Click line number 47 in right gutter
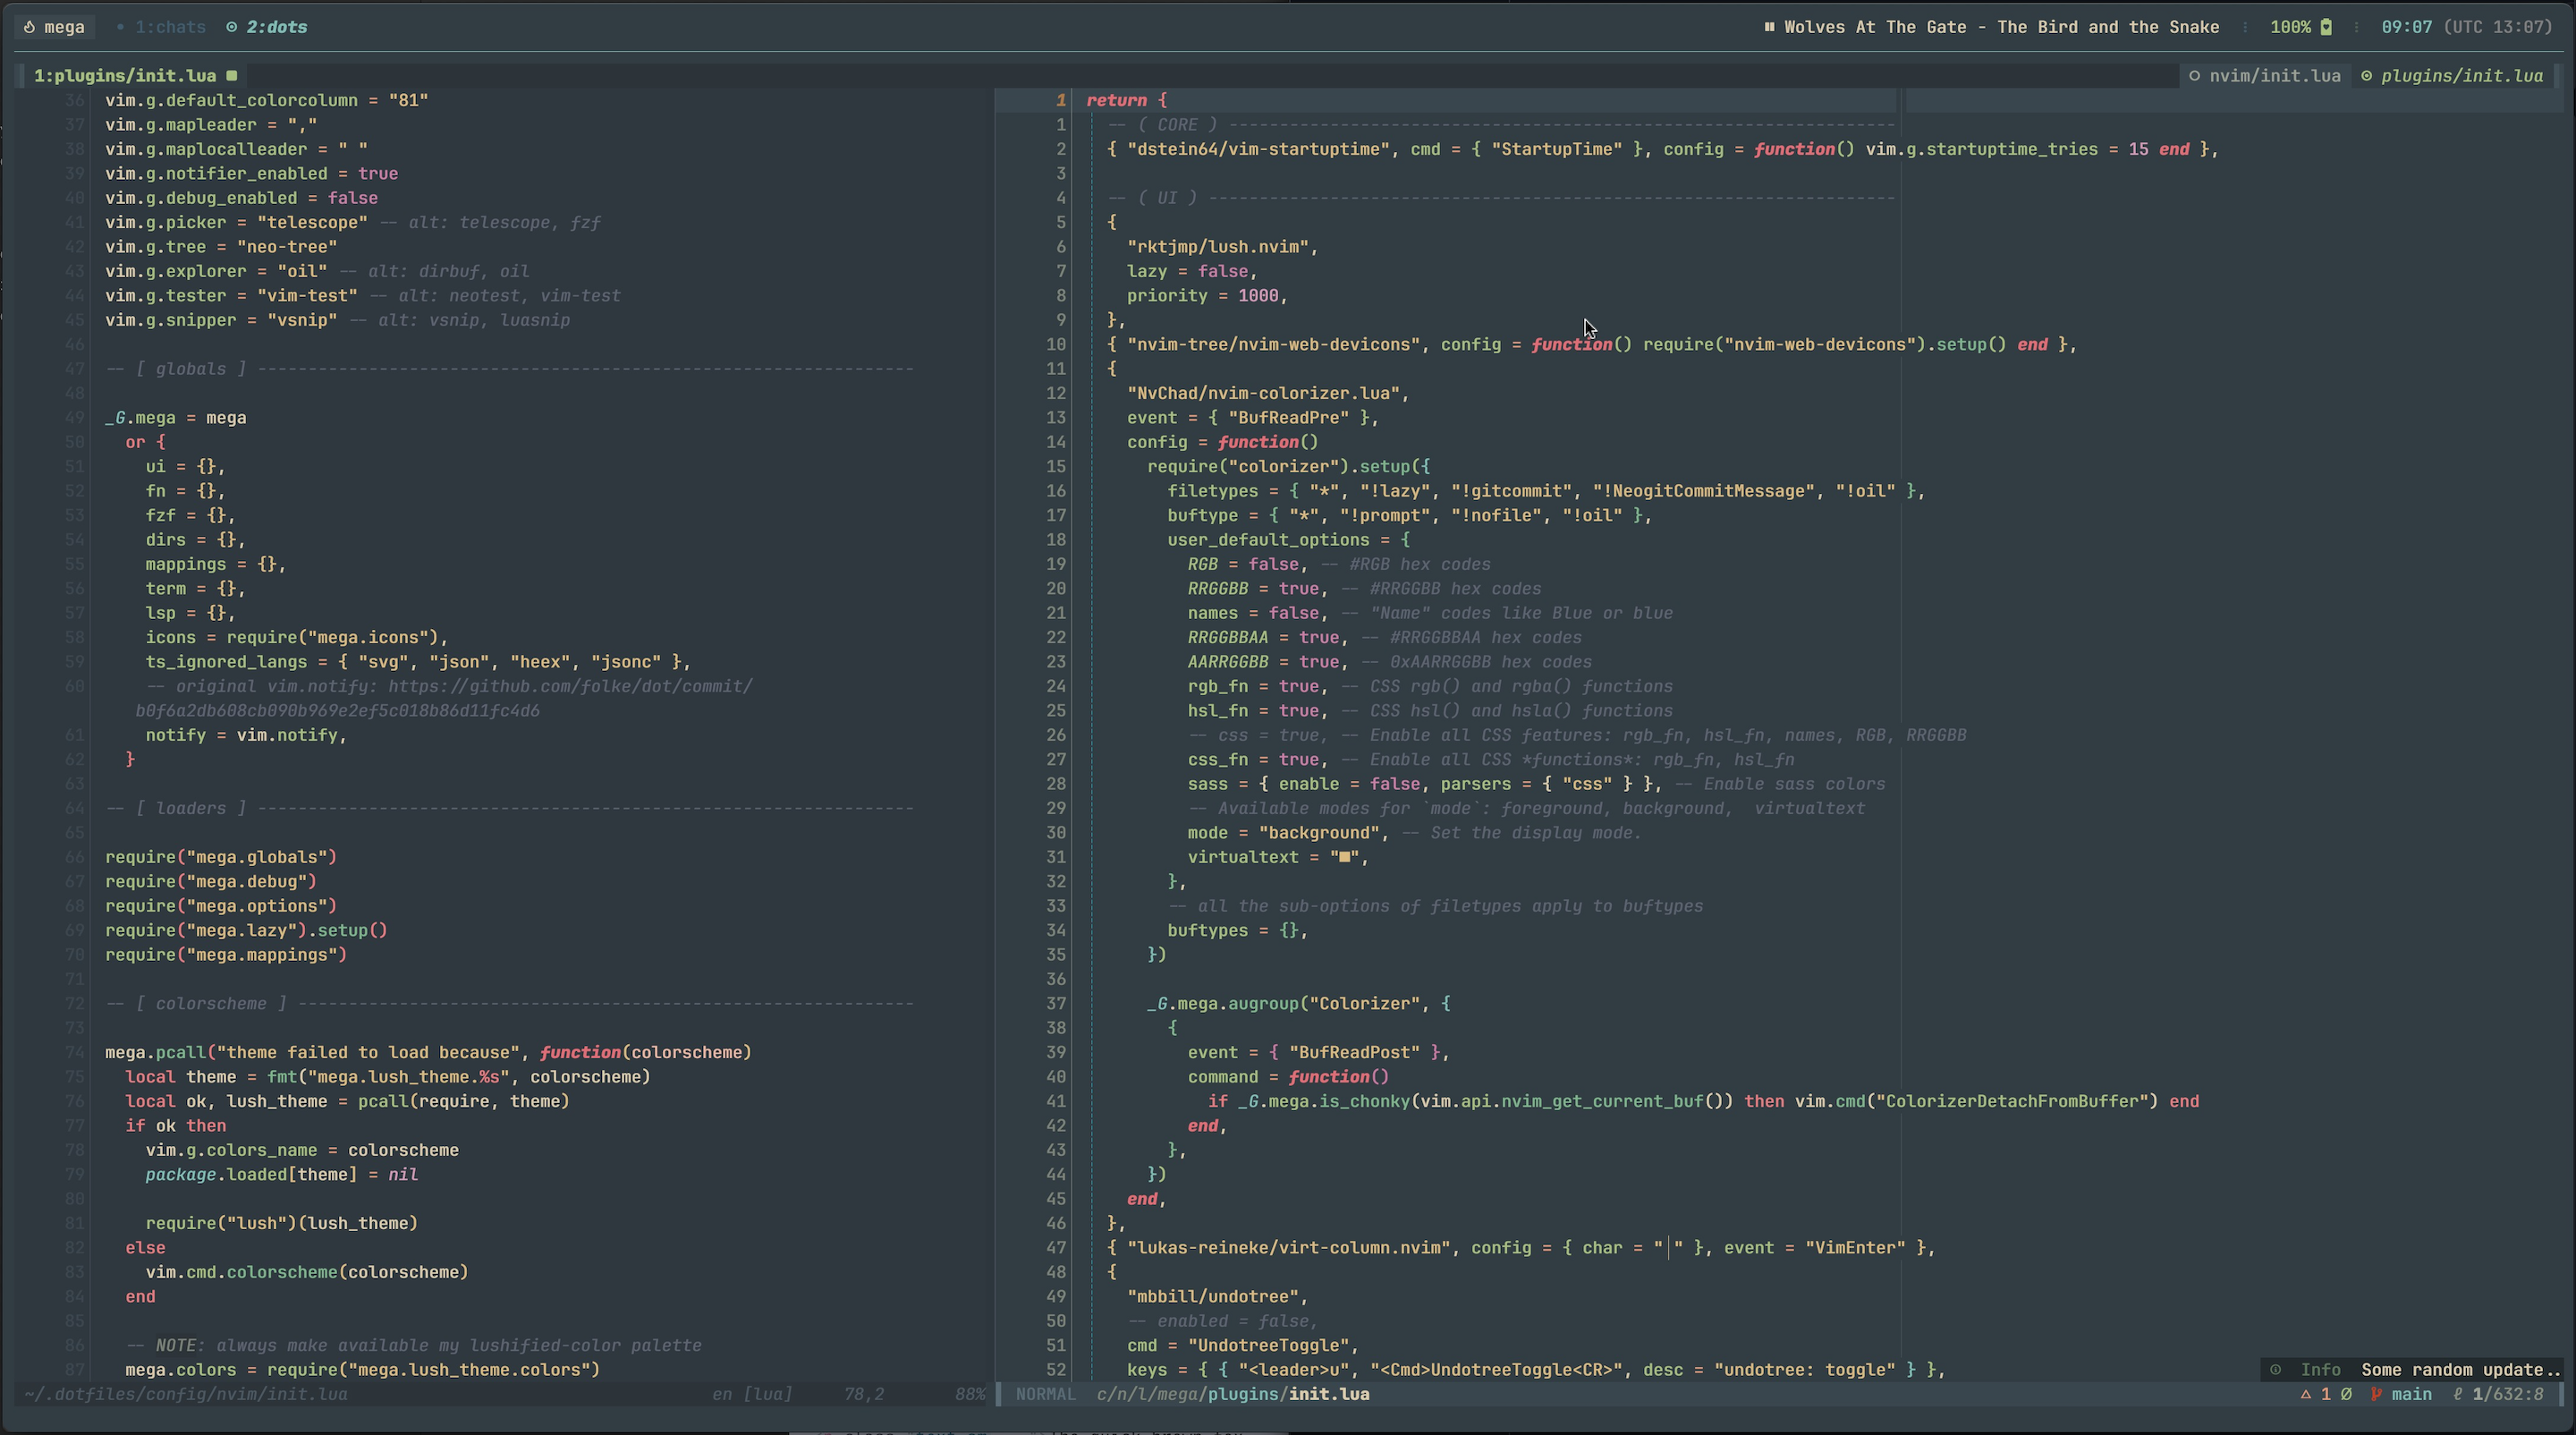This screenshot has width=2576, height=1435. point(1056,1248)
